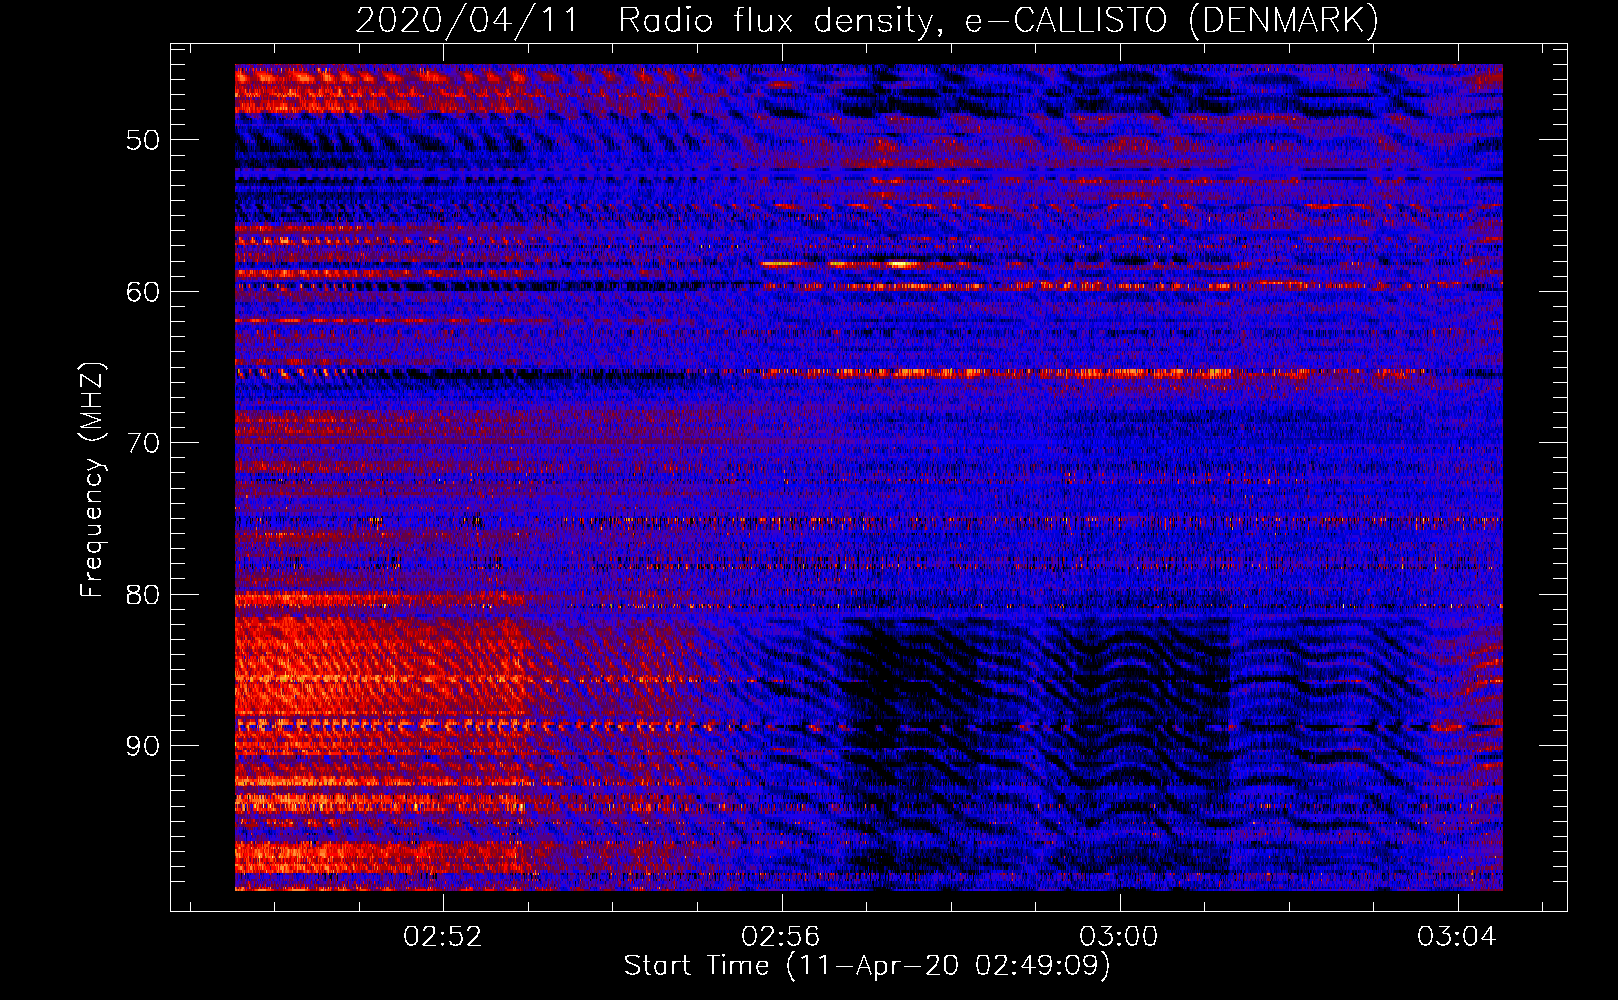Click the "03:00" time tick label
1618x1000 pixels.
point(1118,937)
